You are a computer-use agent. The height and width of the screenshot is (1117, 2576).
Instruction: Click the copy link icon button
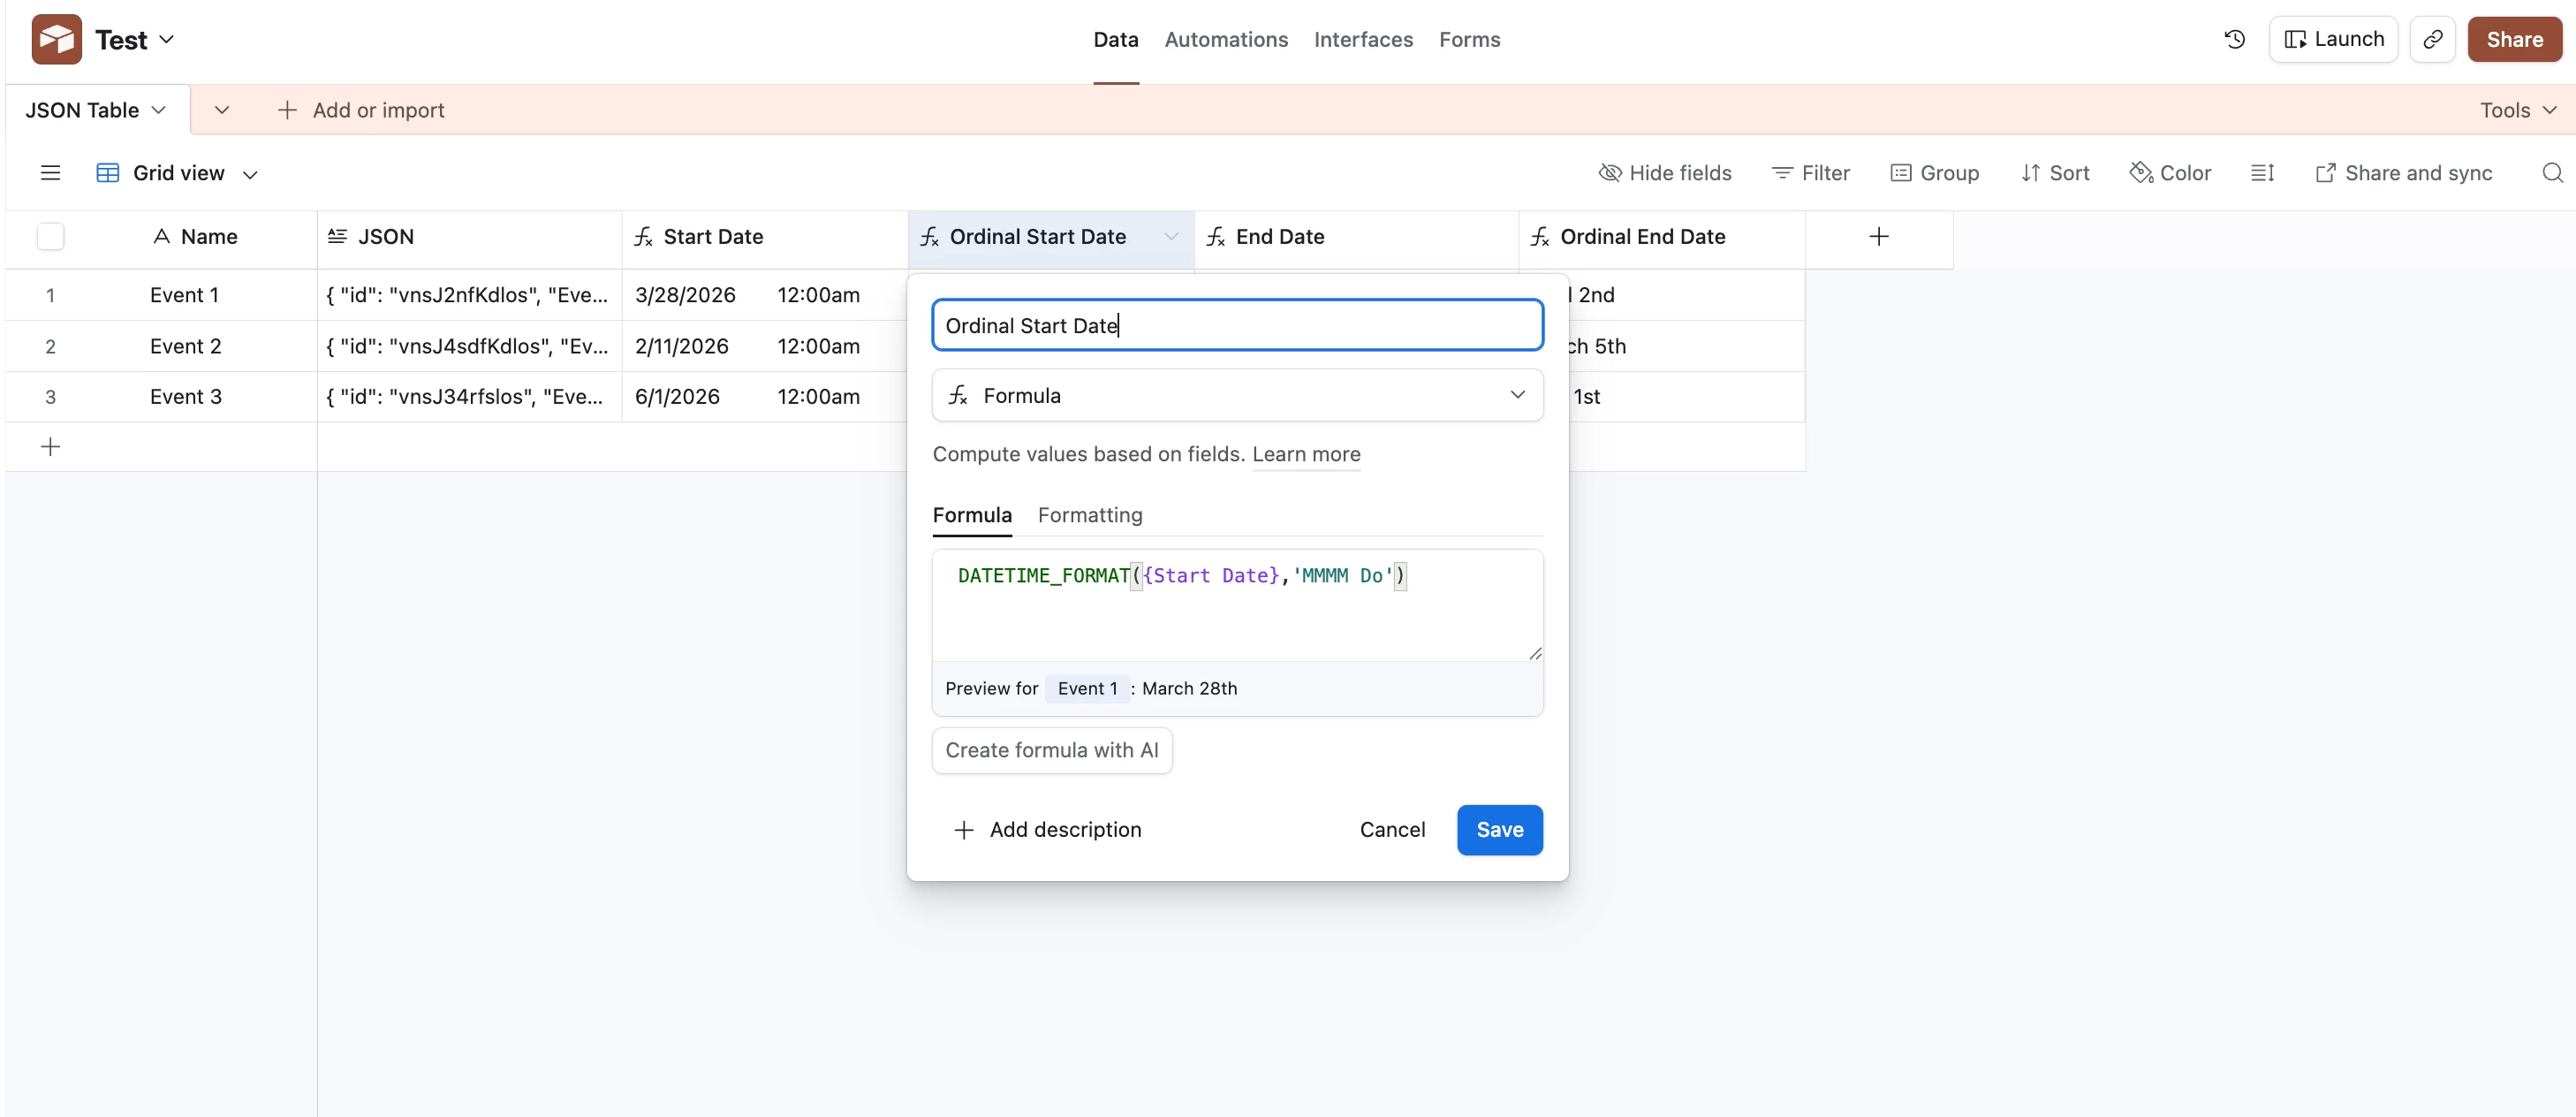pos(2432,39)
